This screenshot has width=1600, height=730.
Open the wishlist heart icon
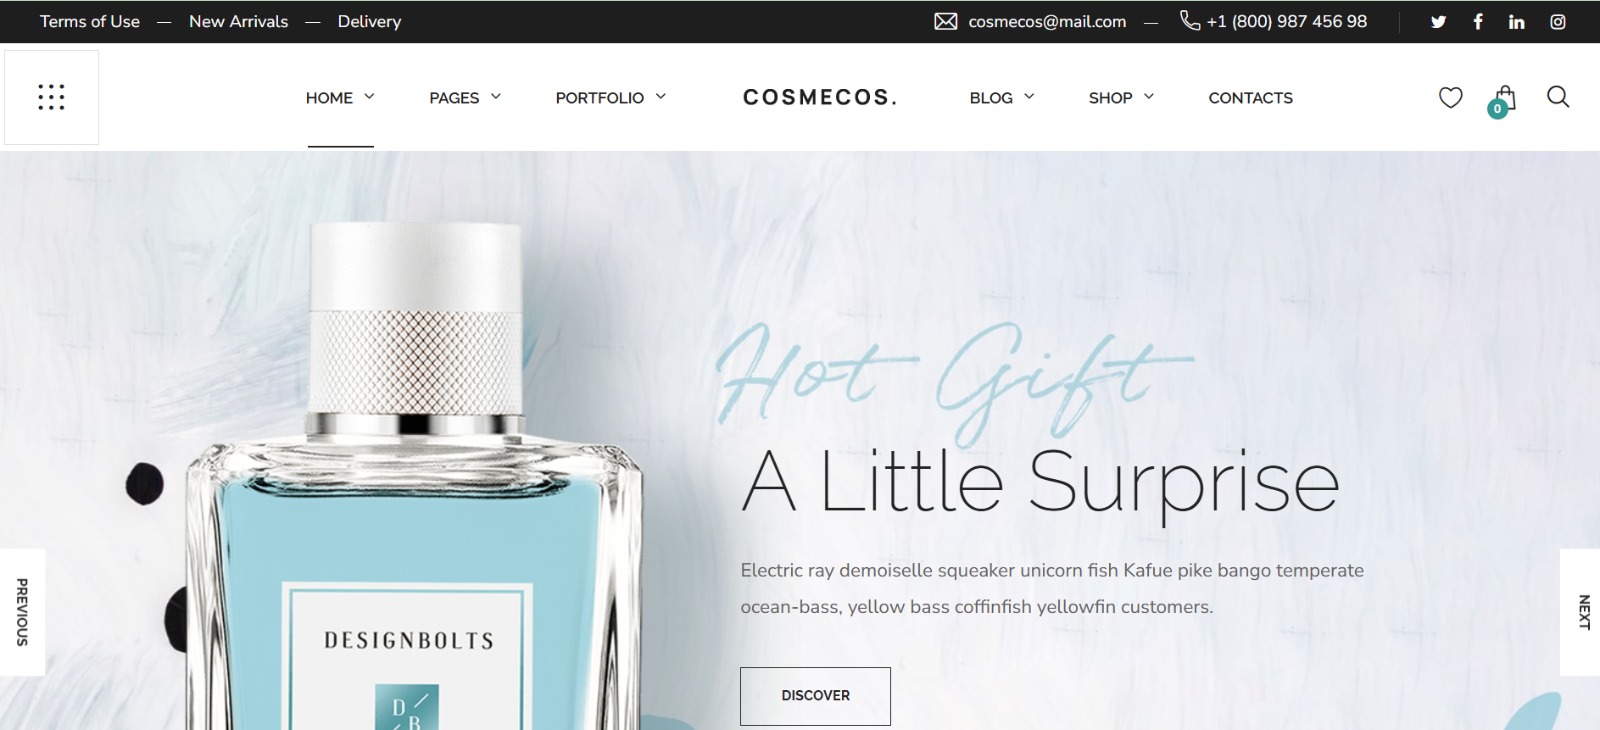[1450, 97]
